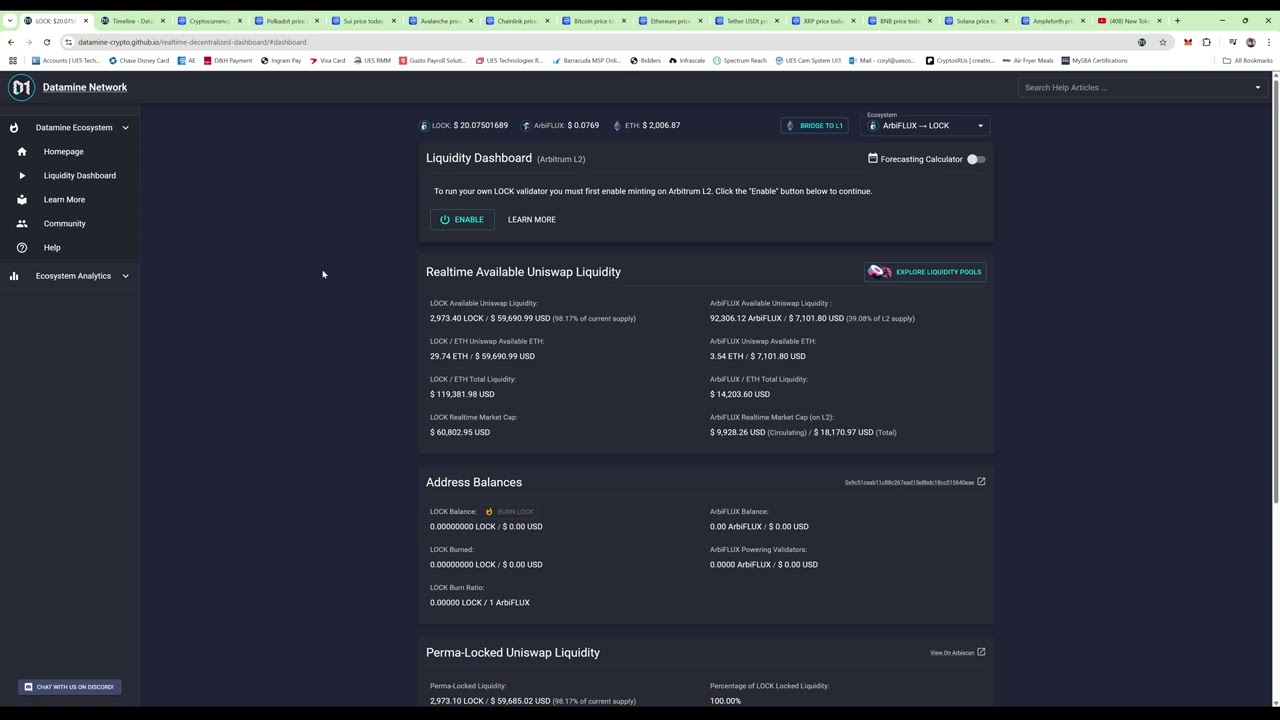Open the Search Help Articles dropdown arrow
This screenshot has width=1280, height=720.
1258,88
